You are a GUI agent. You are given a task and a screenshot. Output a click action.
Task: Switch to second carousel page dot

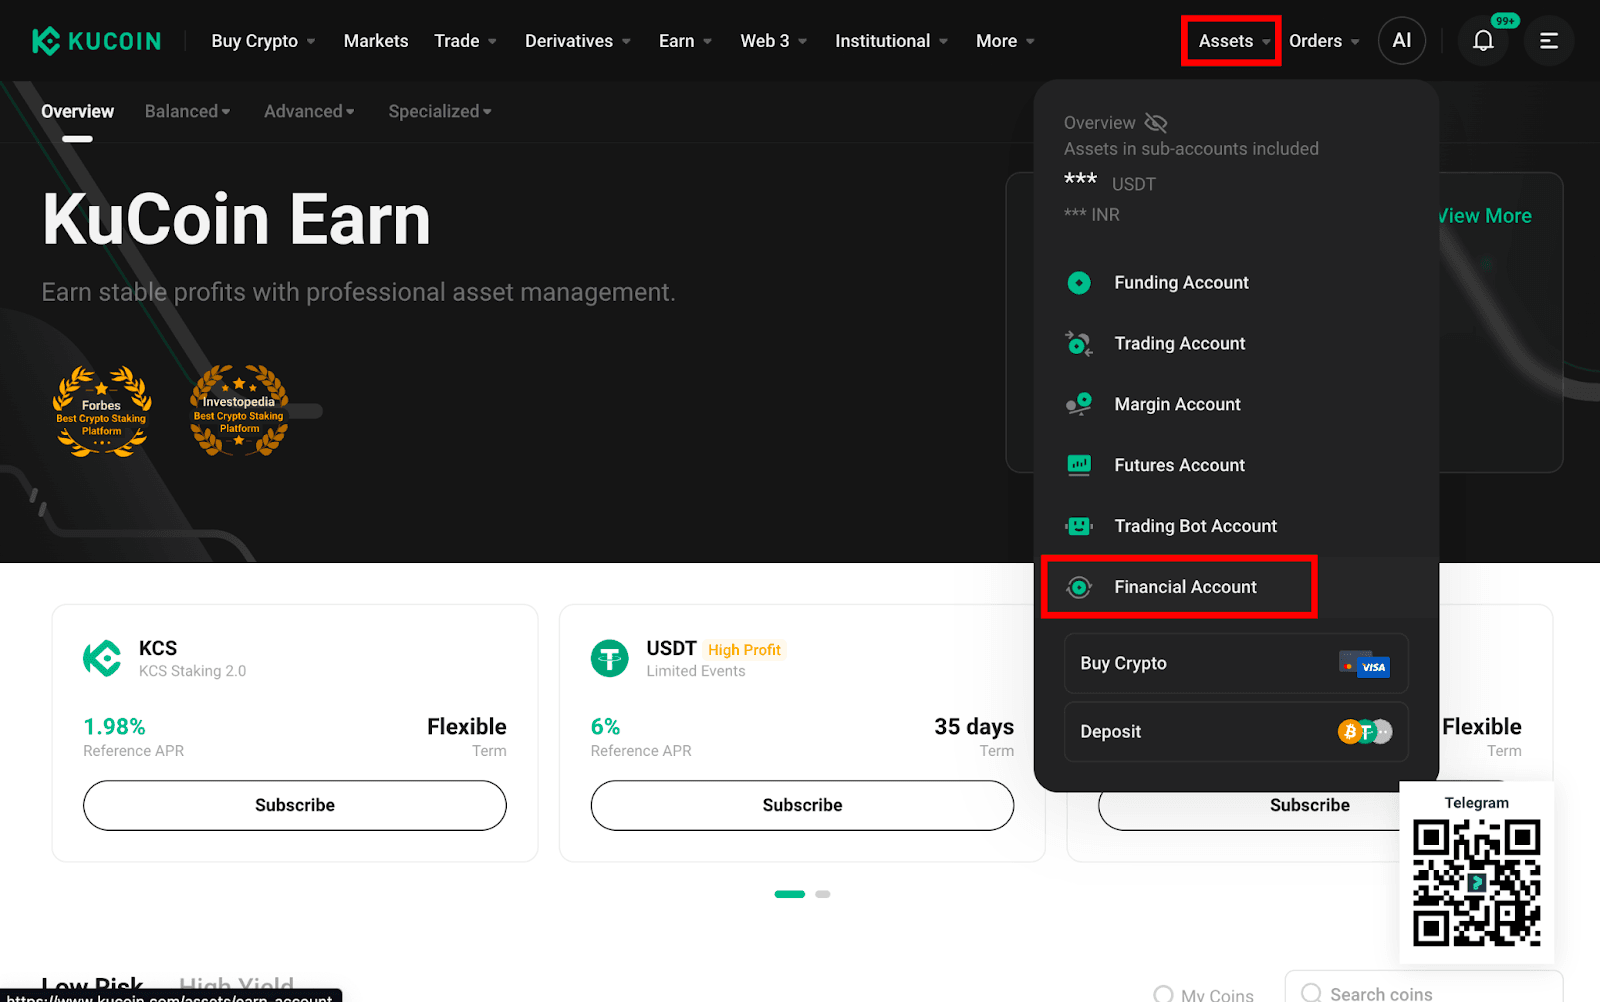coord(823,894)
